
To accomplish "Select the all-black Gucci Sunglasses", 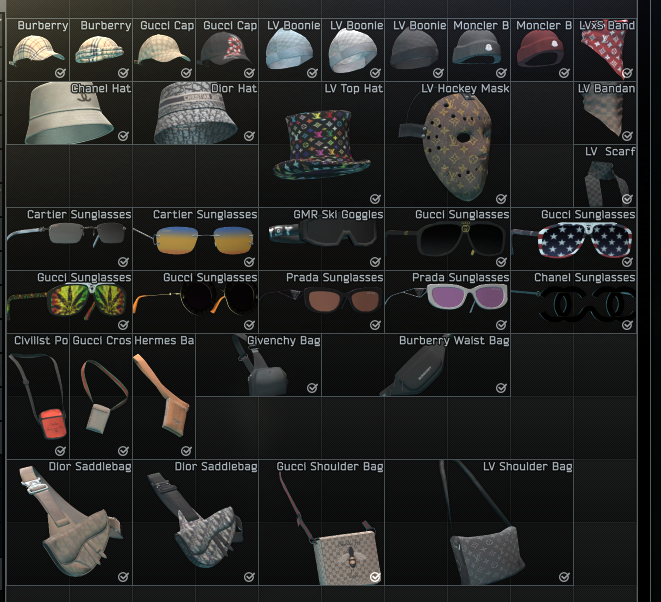I will coord(447,239).
